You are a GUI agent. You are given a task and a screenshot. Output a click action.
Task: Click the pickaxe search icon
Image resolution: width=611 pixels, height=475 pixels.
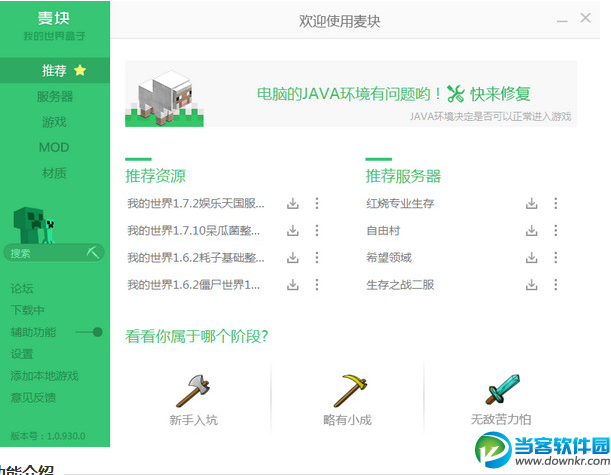[93, 252]
